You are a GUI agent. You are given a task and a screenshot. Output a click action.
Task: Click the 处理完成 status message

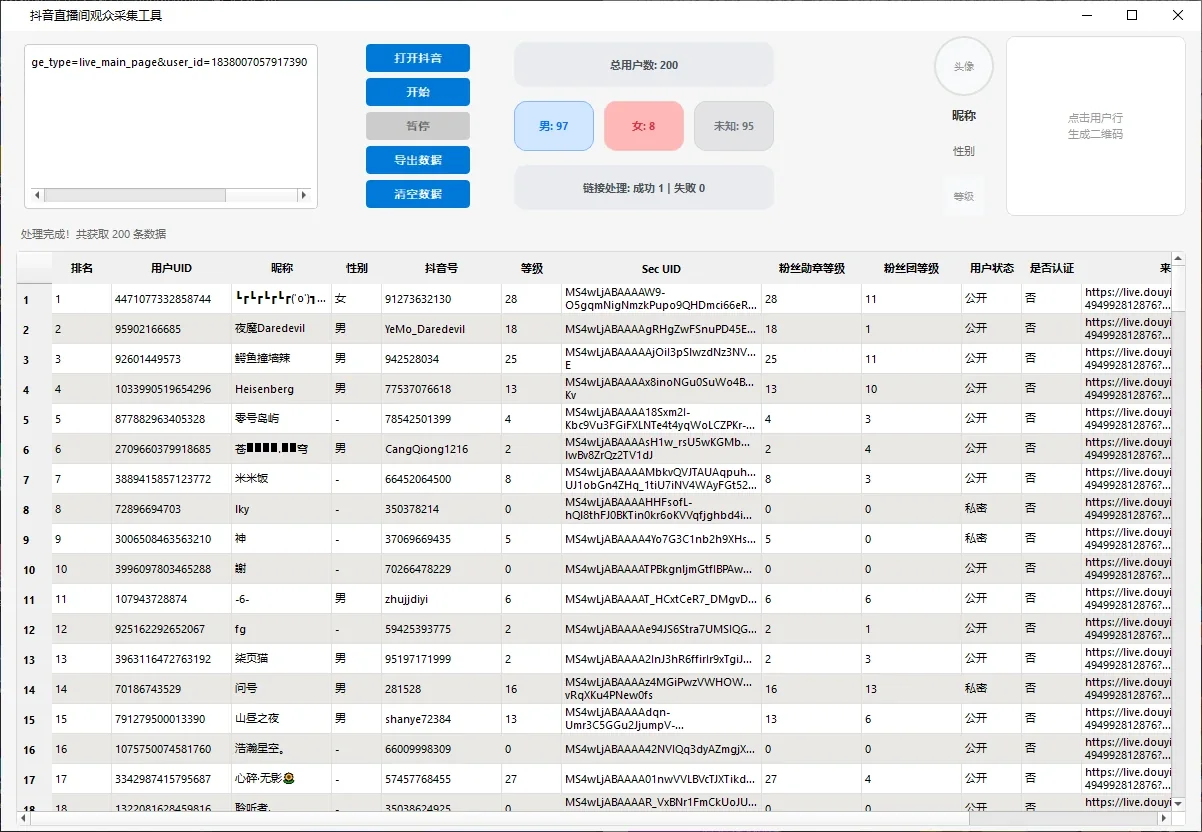(94, 234)
